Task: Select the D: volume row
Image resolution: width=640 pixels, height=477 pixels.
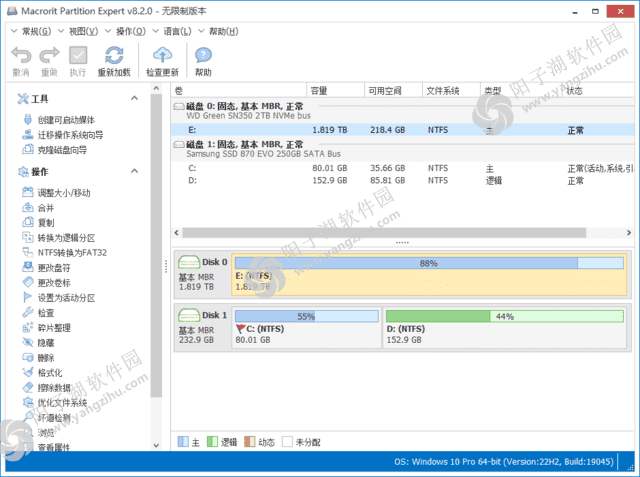Action: click(402, 180)
